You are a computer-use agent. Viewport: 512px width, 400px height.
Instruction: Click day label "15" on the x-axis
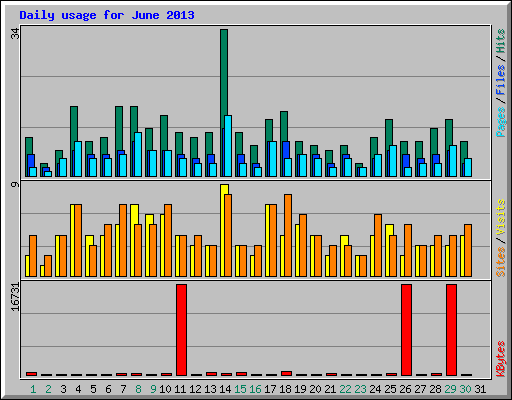[x=240, y=389]
